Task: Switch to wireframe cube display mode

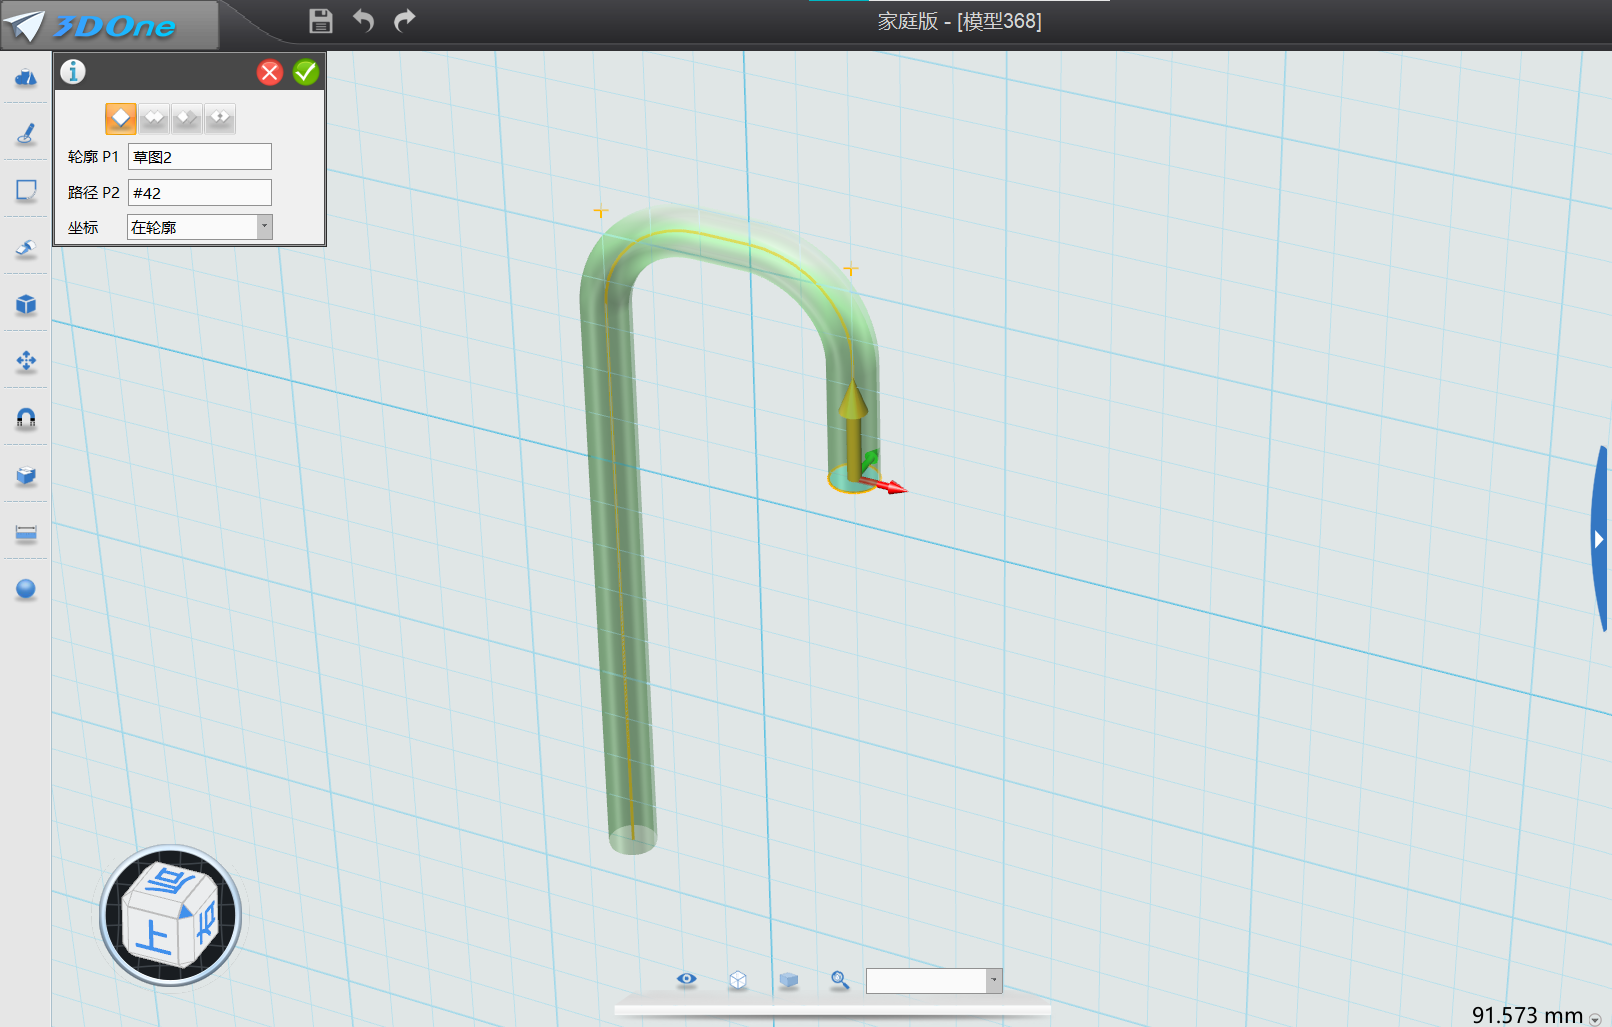Action: pyautogui.click(x=738, y=980)
